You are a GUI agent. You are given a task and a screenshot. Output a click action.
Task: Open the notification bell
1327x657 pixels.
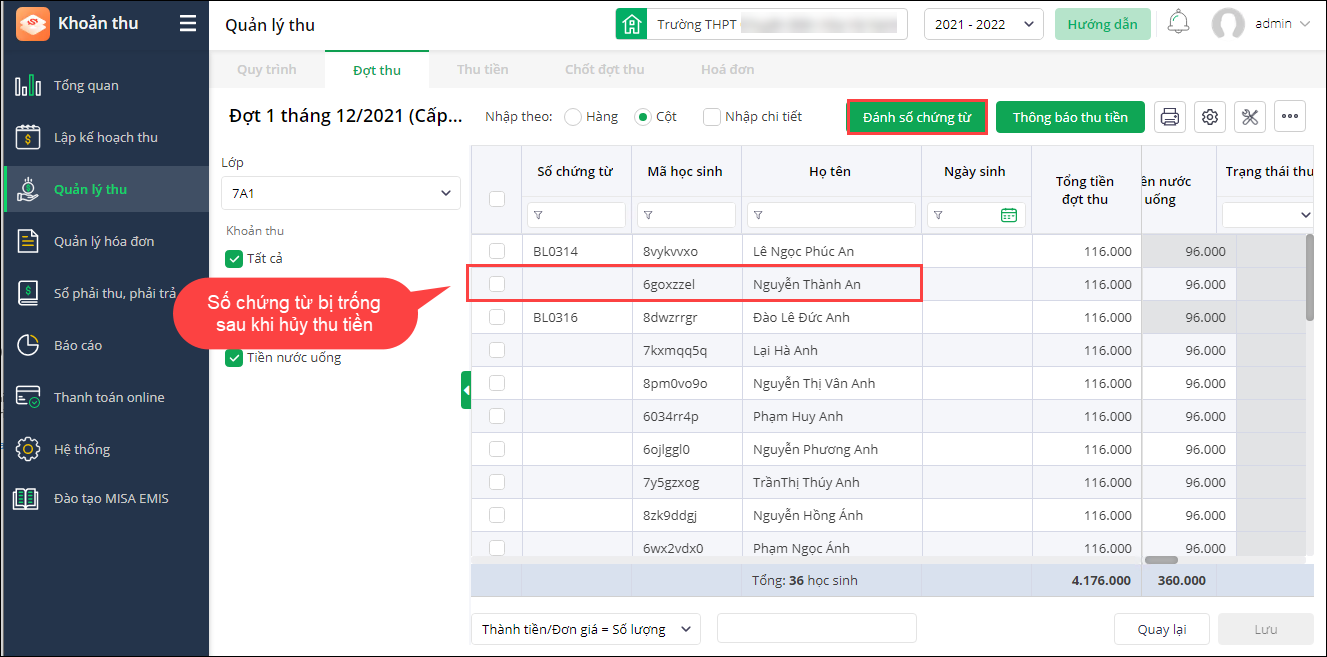(1179, 23)
